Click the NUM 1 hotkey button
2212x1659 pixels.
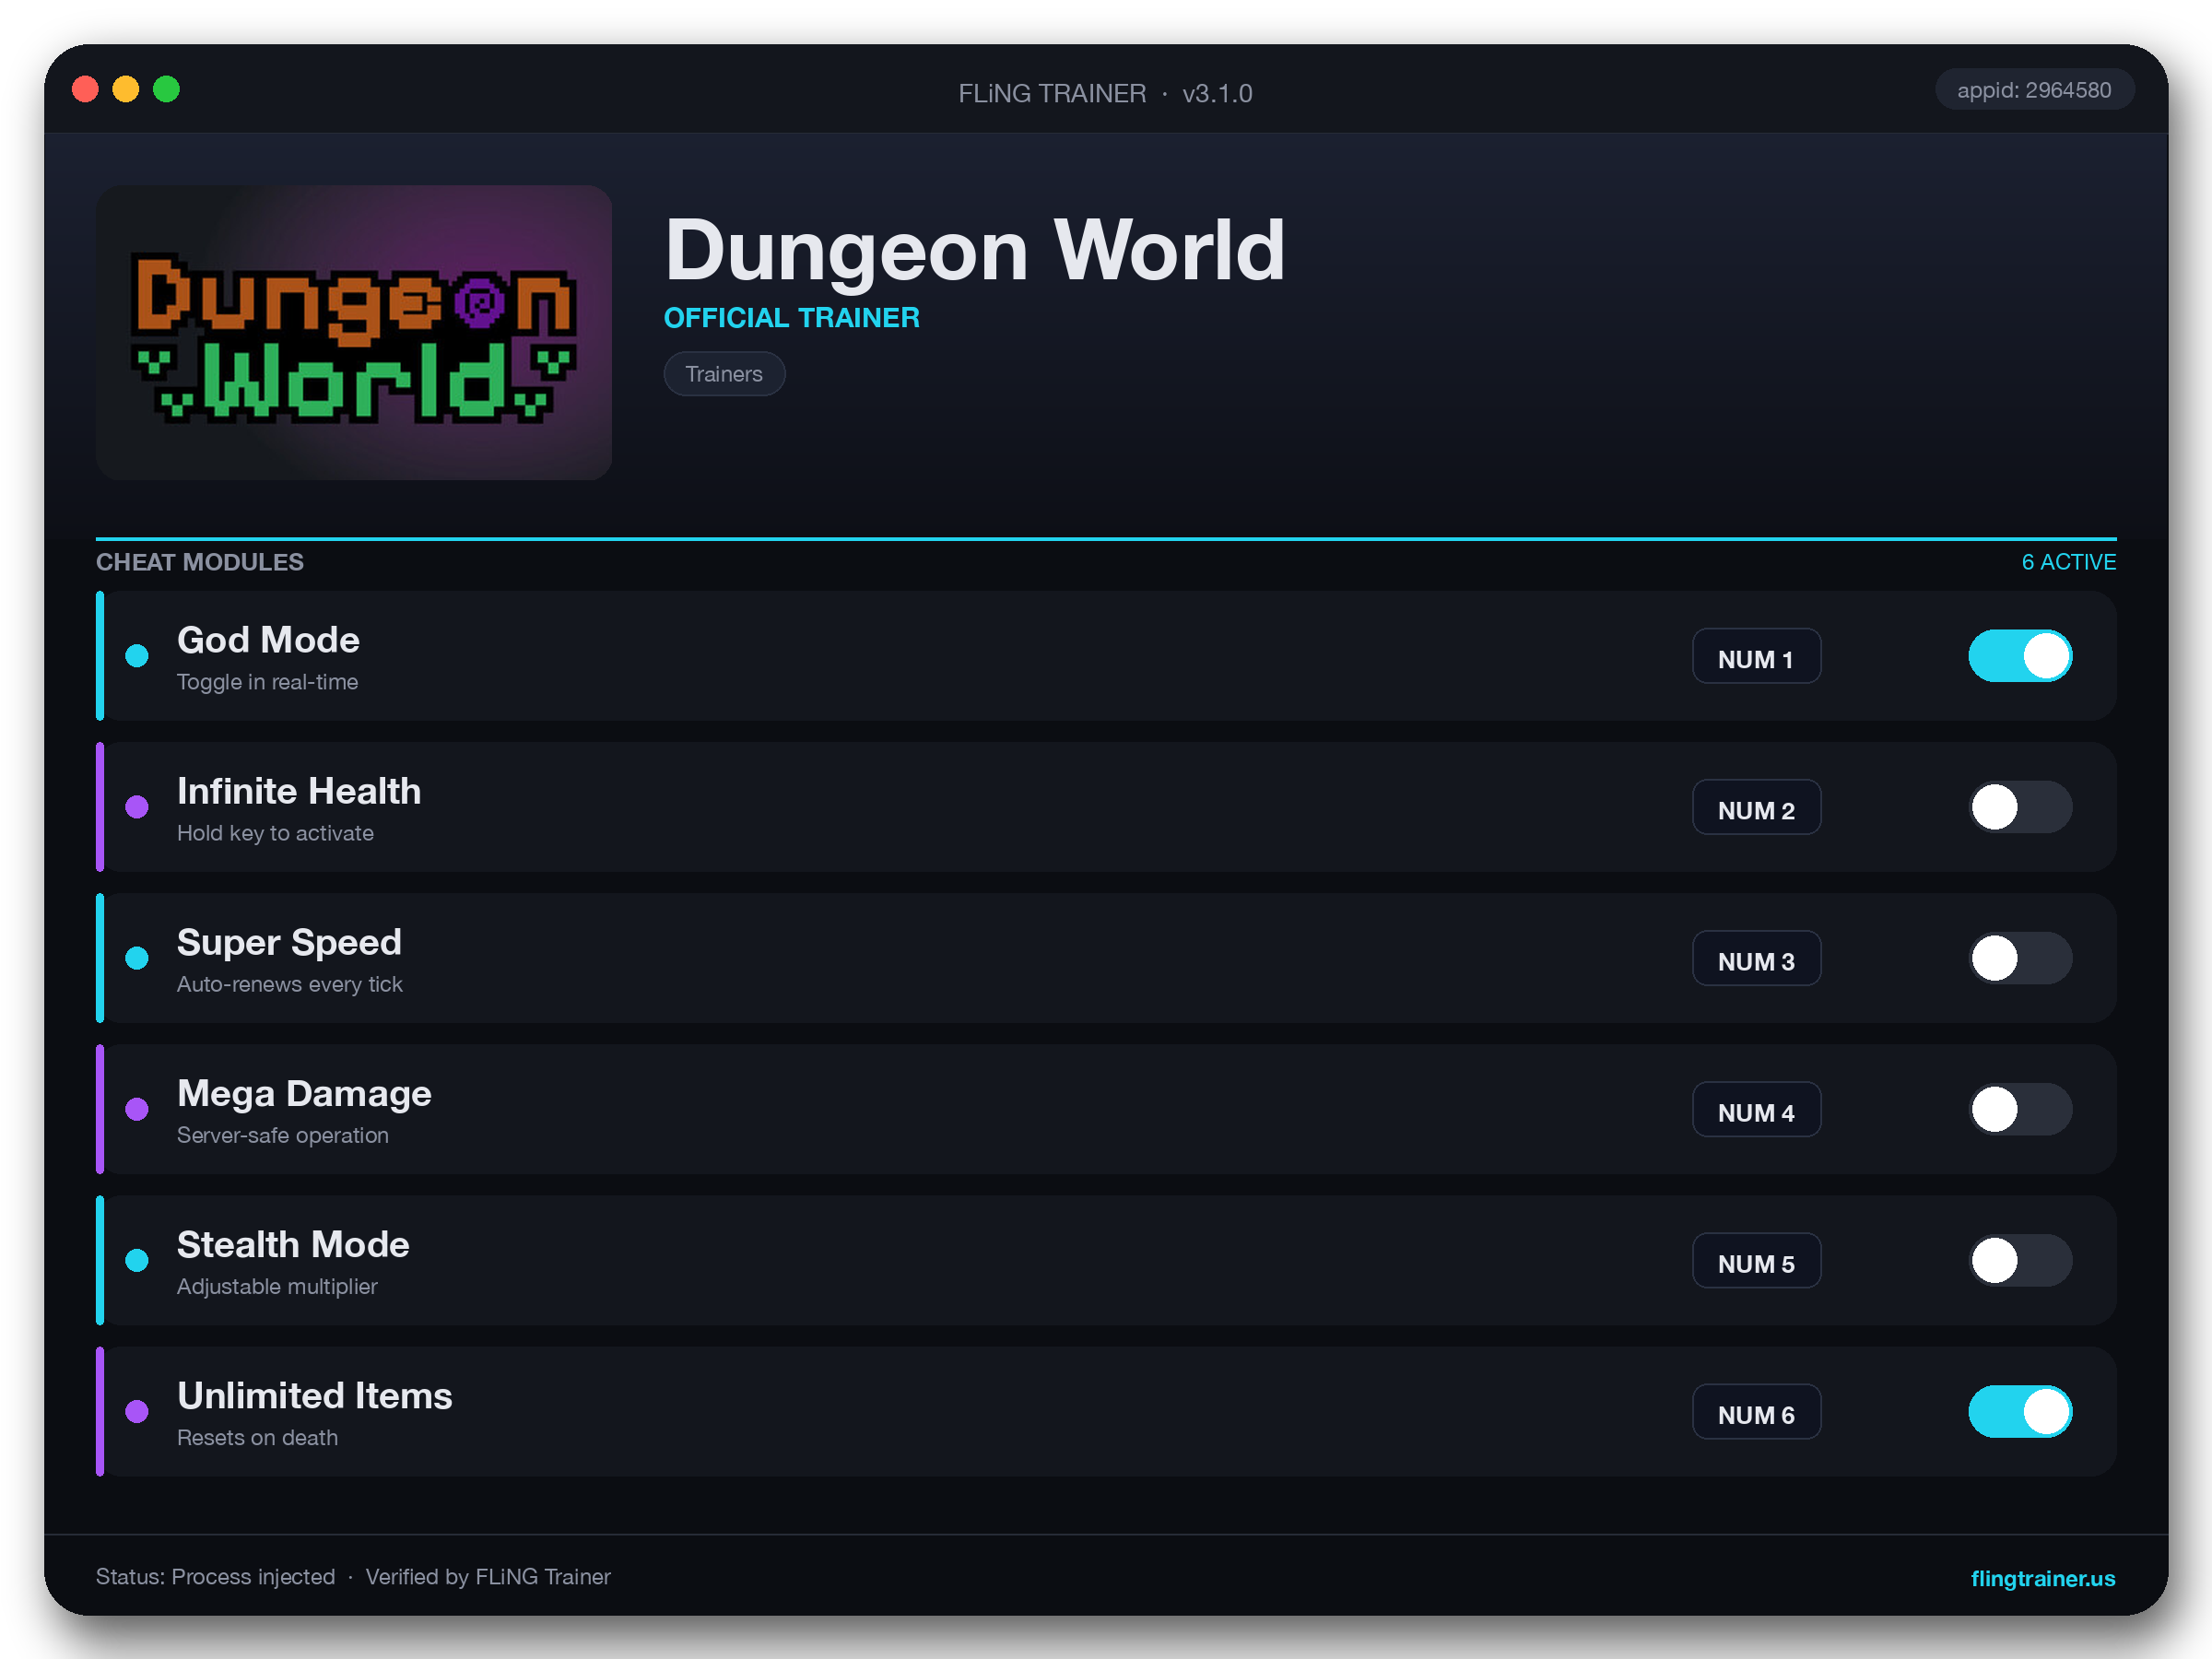coord(1756,656)
